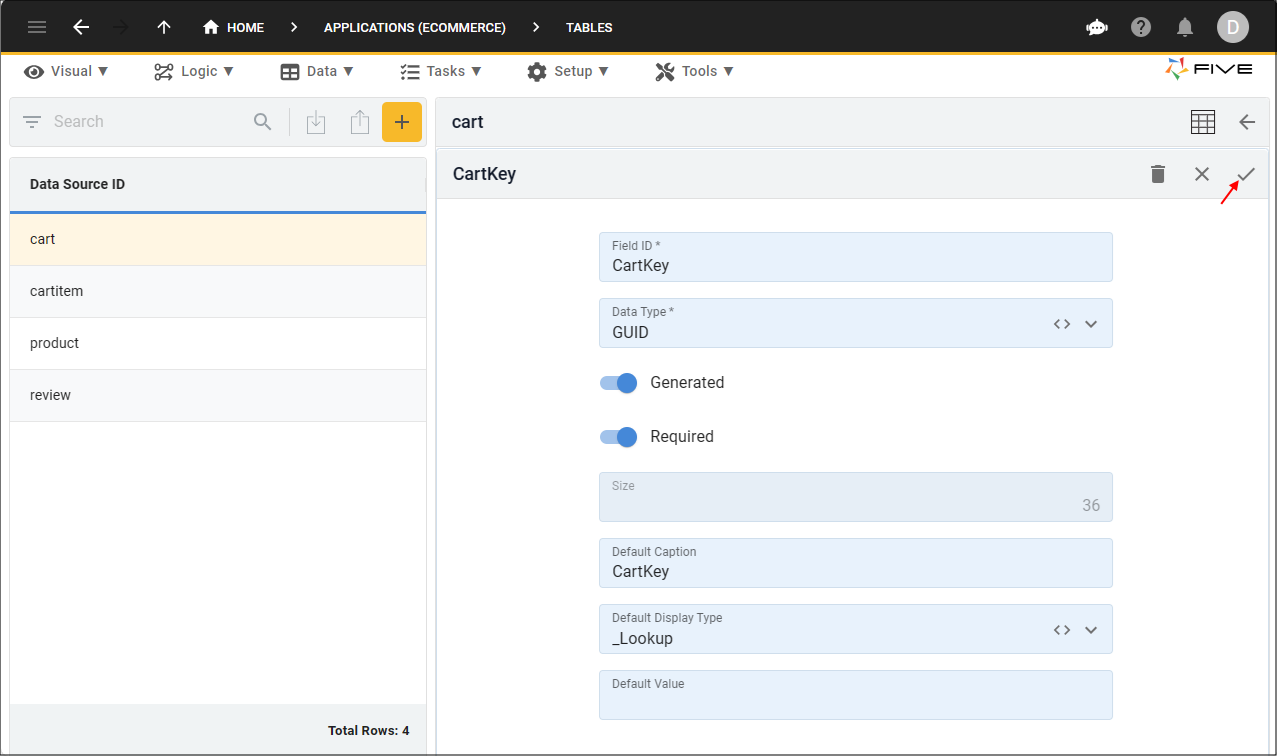Disable the Required switch

coord(618,437)
